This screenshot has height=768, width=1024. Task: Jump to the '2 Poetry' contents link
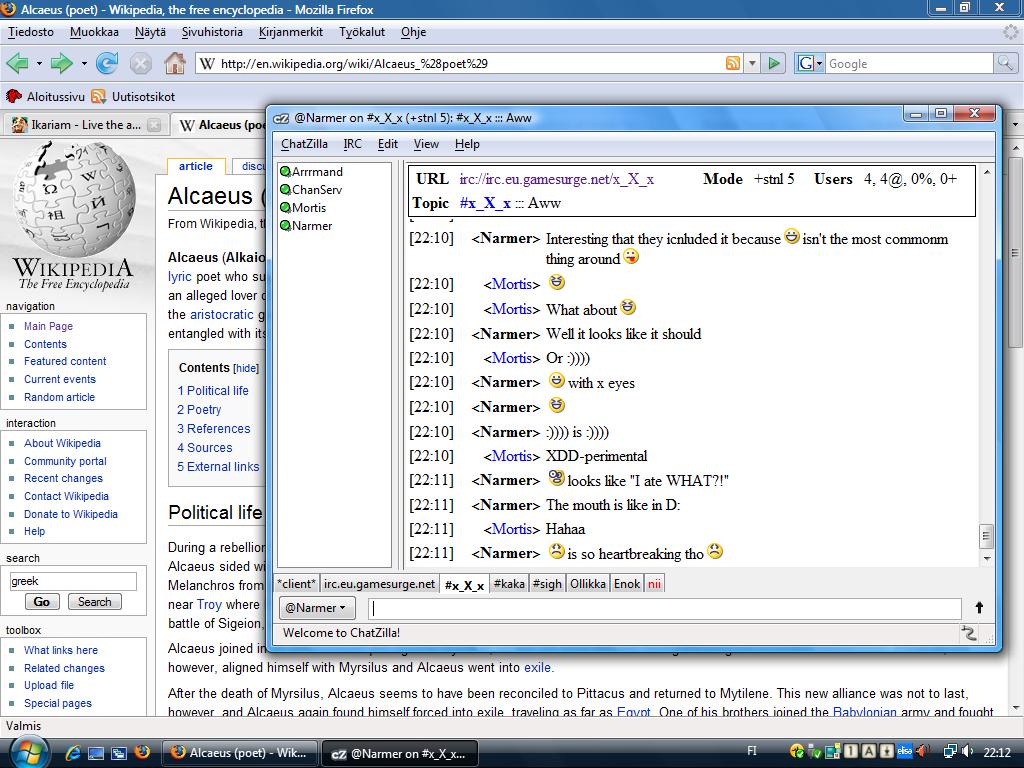[199, 409]
